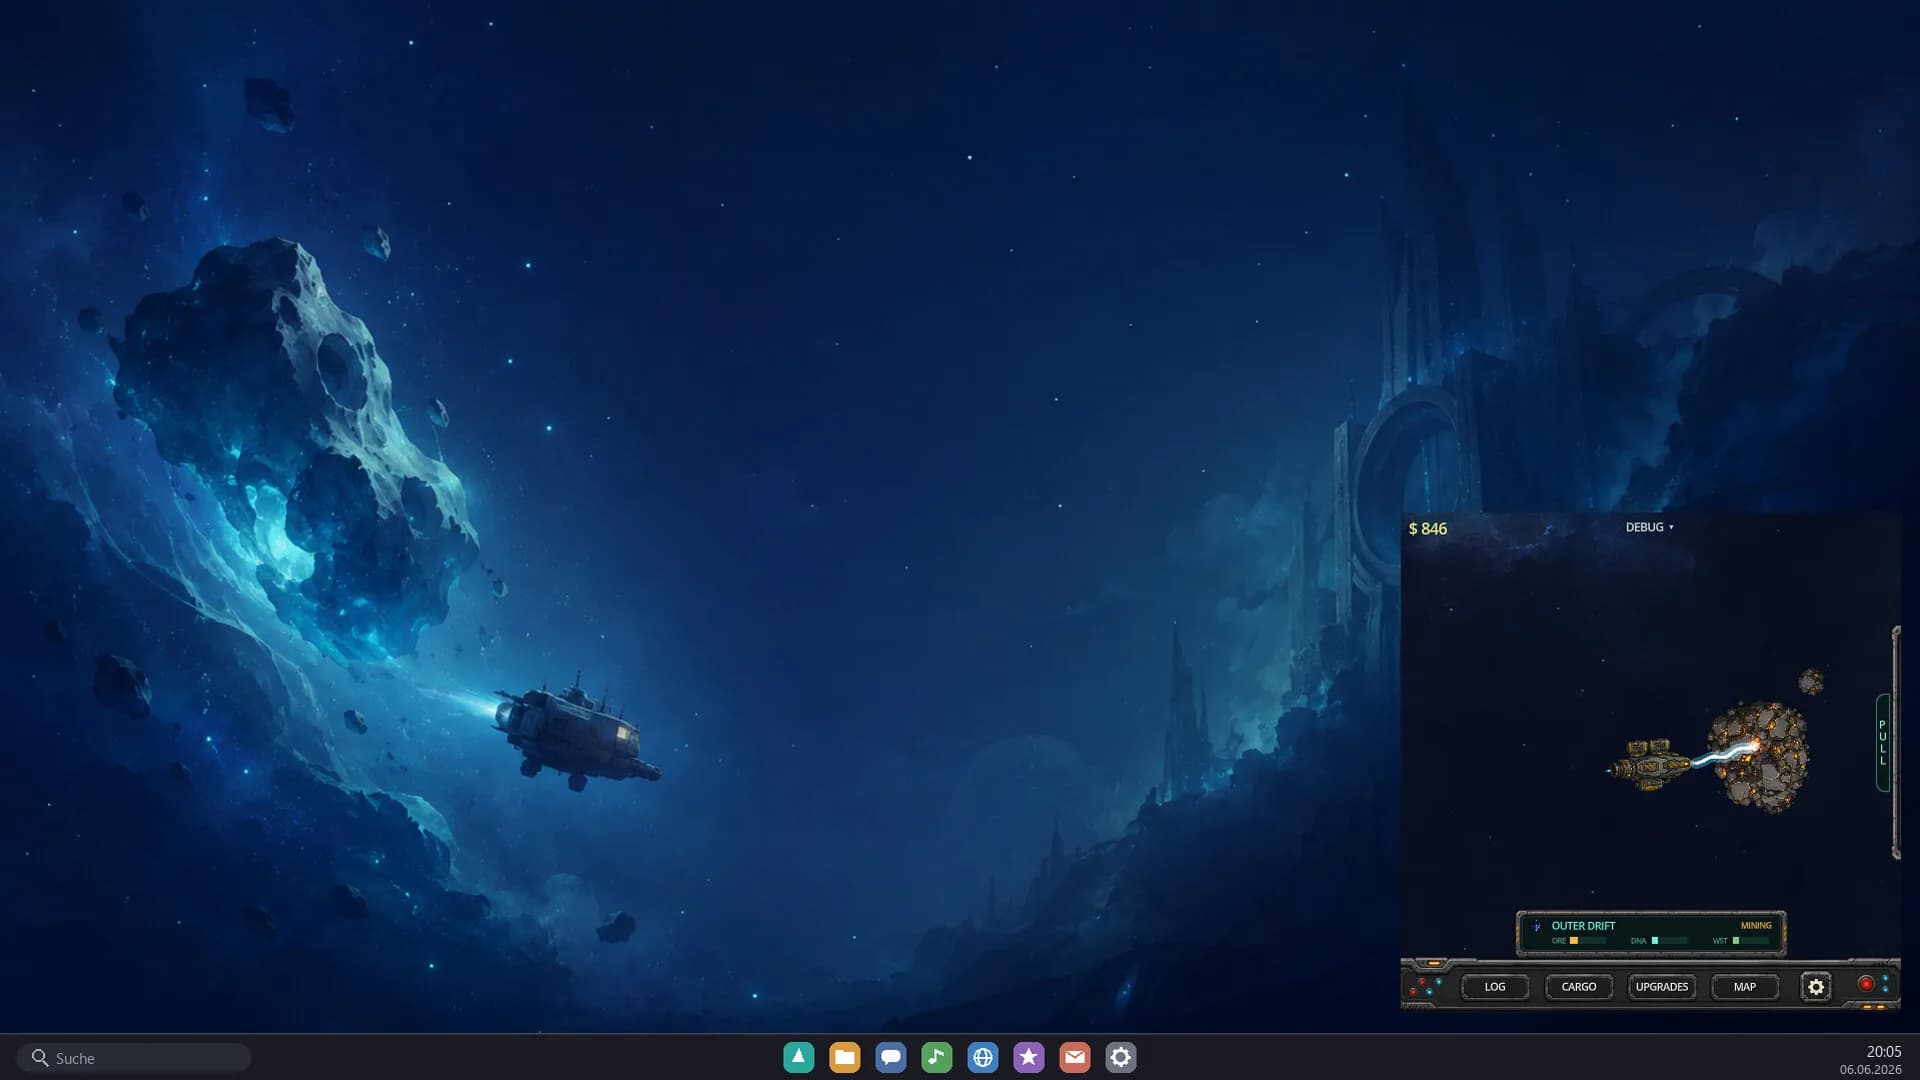Open the teal triangle app in taskbar
This screenshot has height=1080, width=1920.
click(x=798, y=1057)
